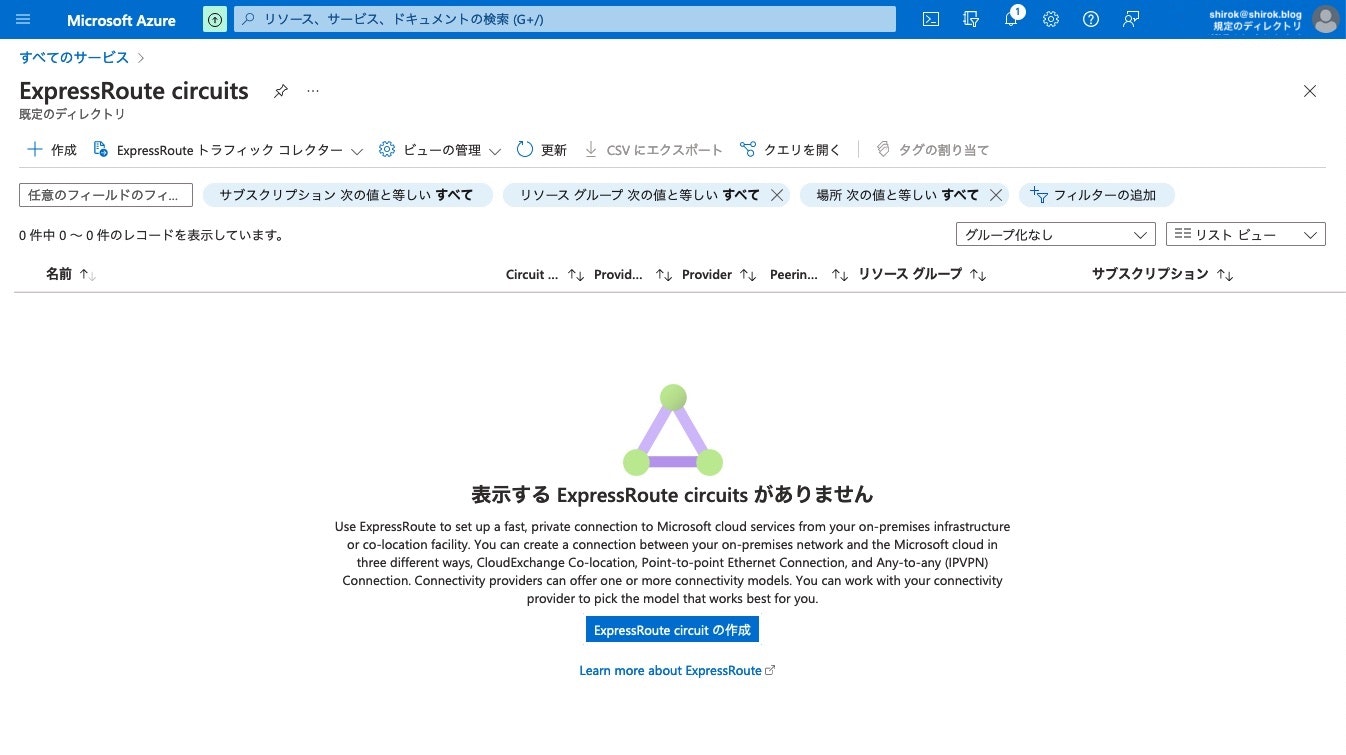Open リスト ビュー dropdown

click(x=1246, y=234)
